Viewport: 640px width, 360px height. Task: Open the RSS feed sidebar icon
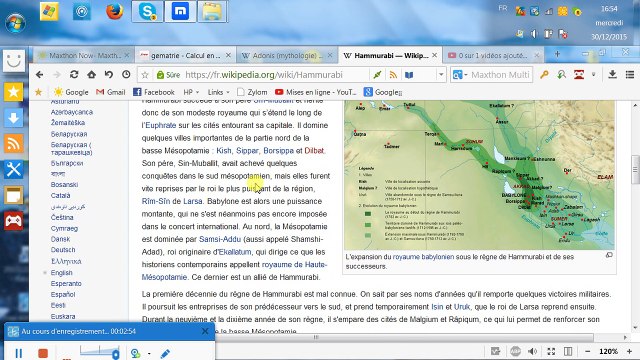click(x=13, y=144)
